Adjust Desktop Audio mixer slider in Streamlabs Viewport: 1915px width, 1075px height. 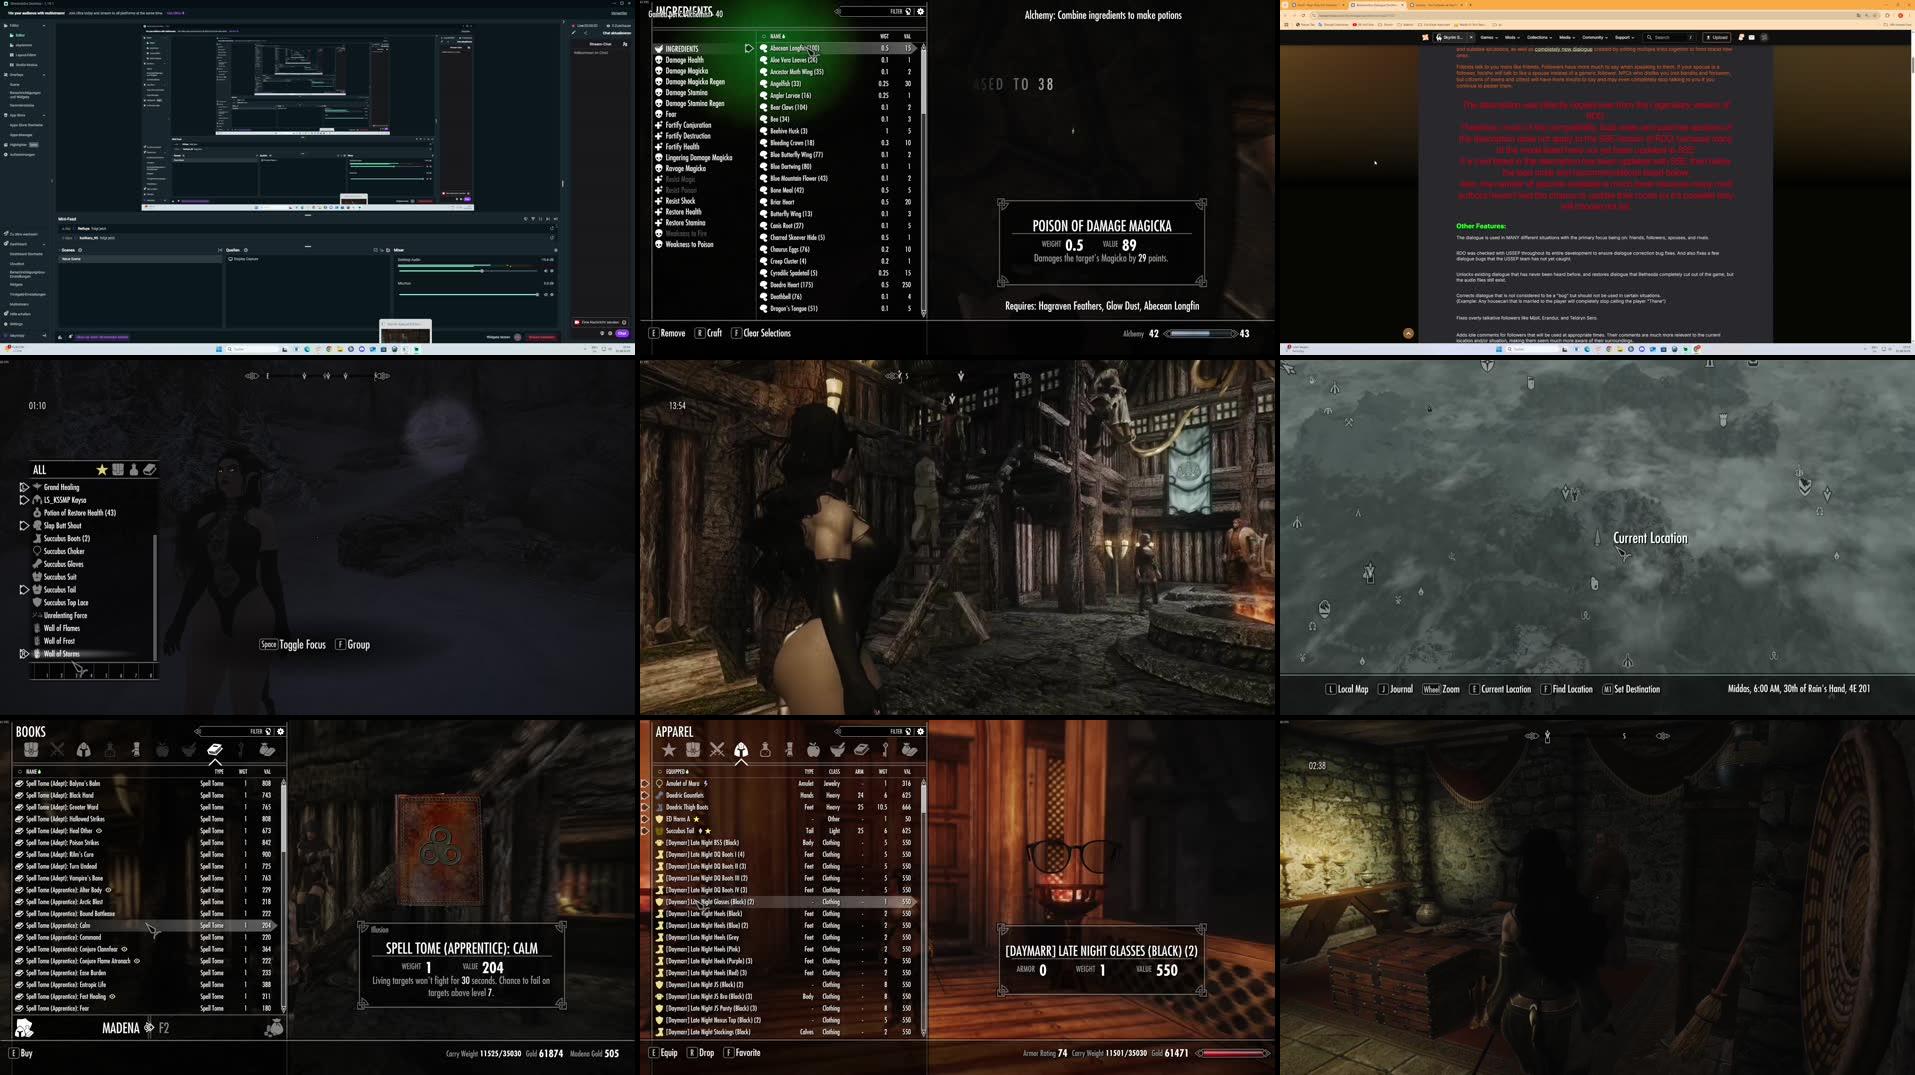coord(470,270)
